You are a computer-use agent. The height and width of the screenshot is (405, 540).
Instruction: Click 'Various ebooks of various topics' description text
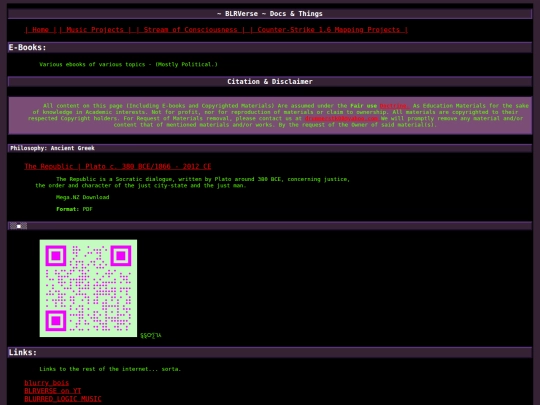(x=128, y=64)
